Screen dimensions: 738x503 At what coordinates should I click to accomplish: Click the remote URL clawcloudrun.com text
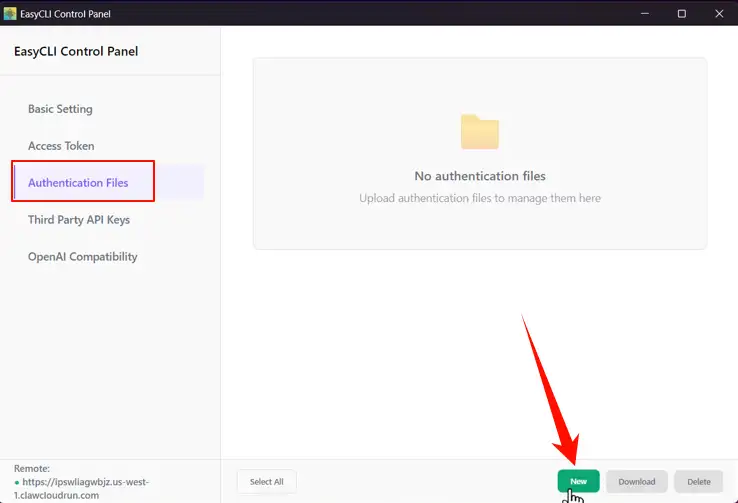pyautogui.click(x=81, y=488)
